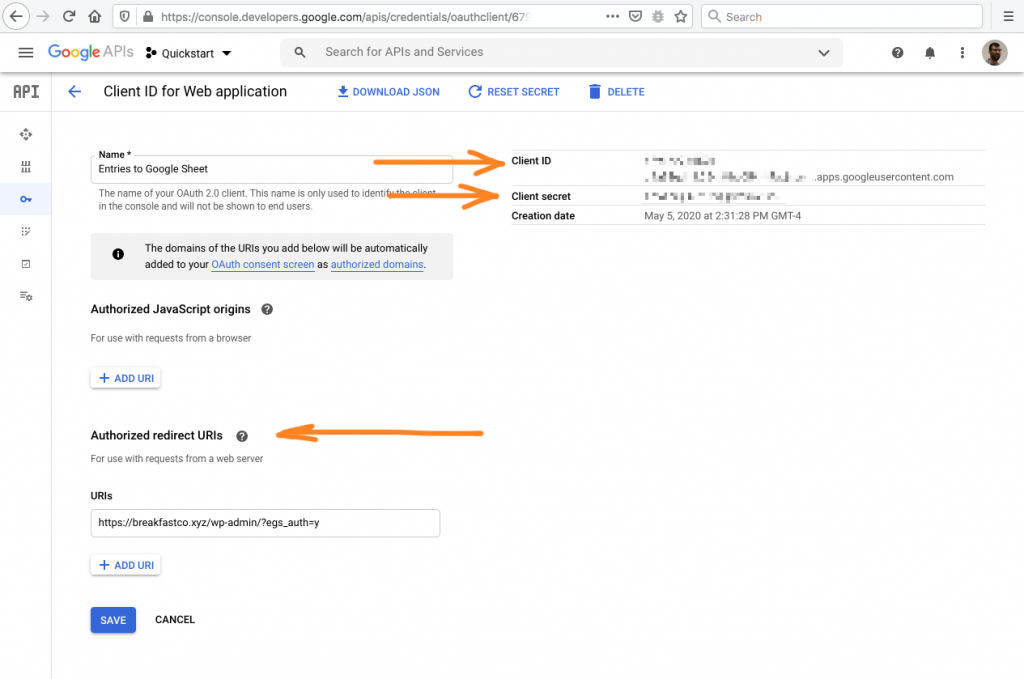
Task: Open the console more options menu
Action: point(962,52)
